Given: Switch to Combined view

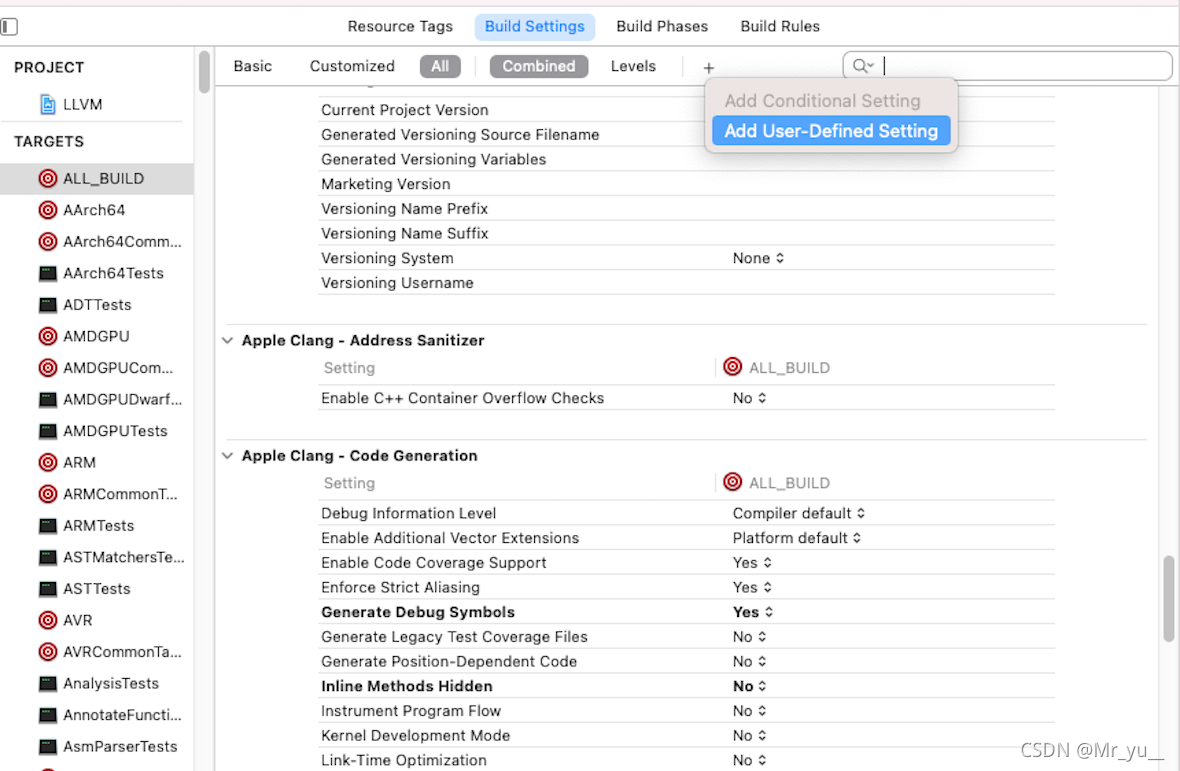Looking at the screenshot, I should click(x=539, y=66).
